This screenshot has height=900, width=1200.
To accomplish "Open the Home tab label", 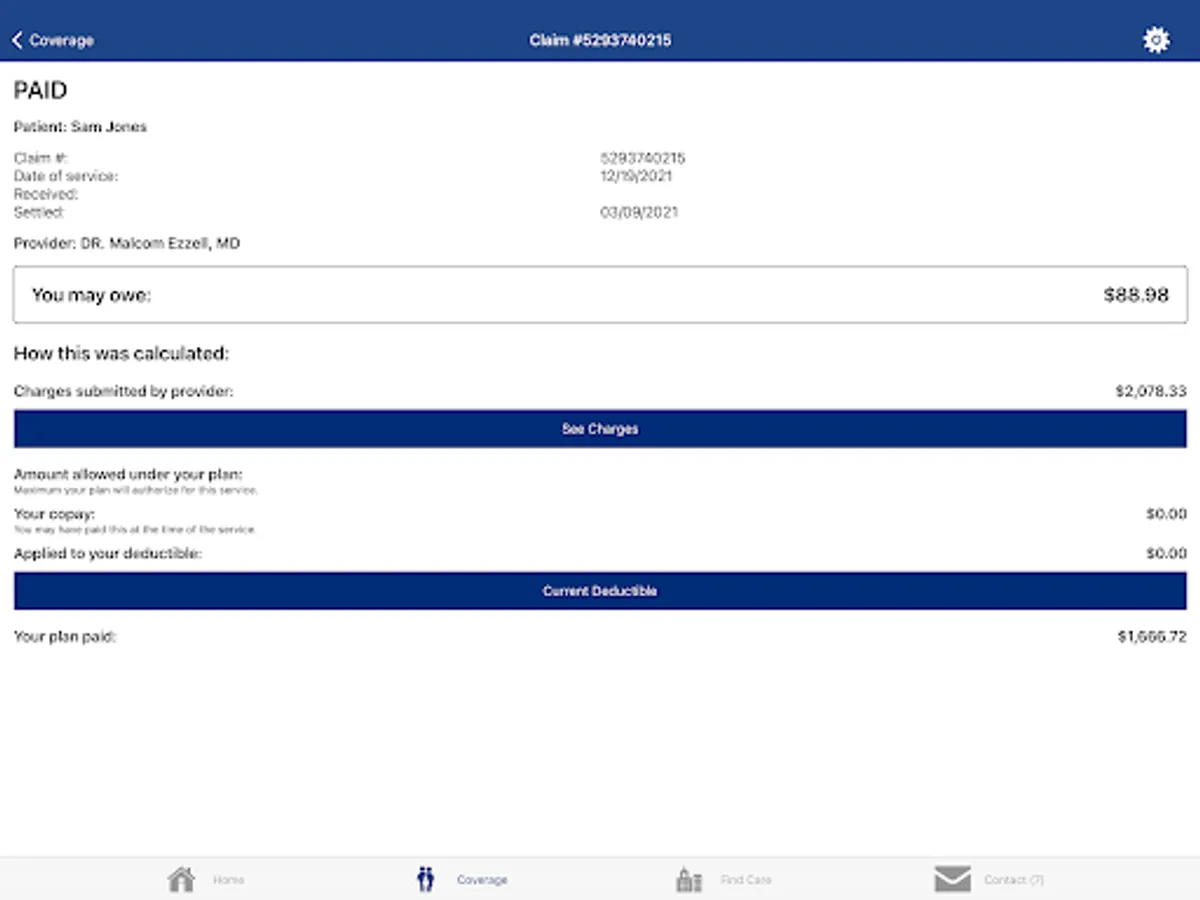I will click(228, 880).
